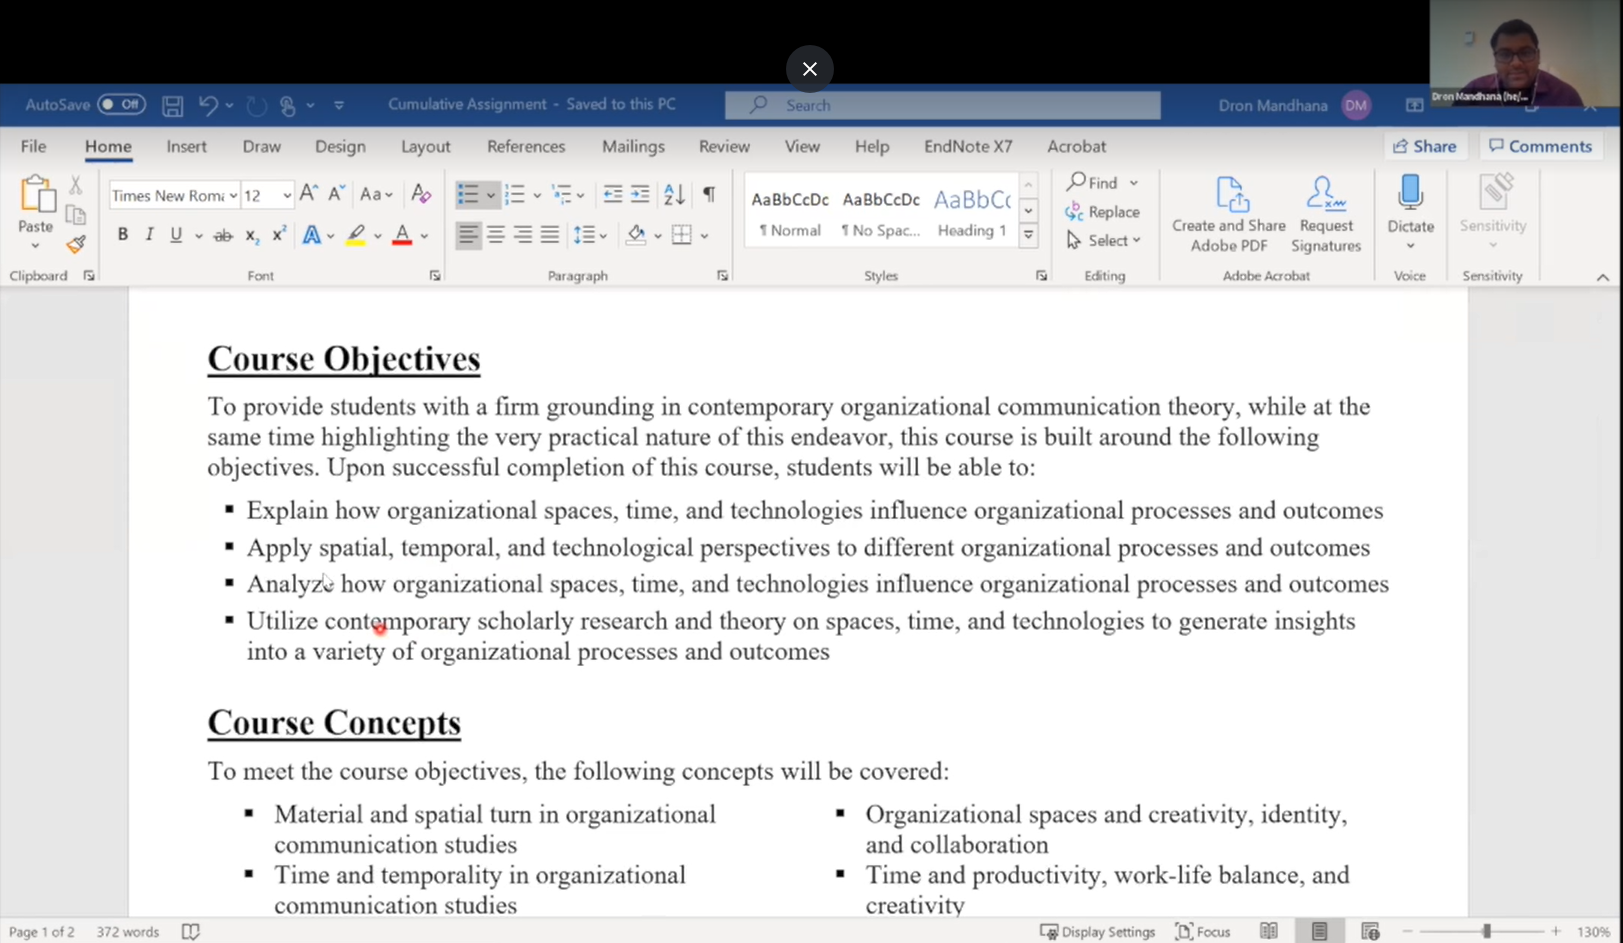The height and width of the screenshot is (943, 1623).
Task: Switch to the Layout tab
Action: [x=425, y=147]
